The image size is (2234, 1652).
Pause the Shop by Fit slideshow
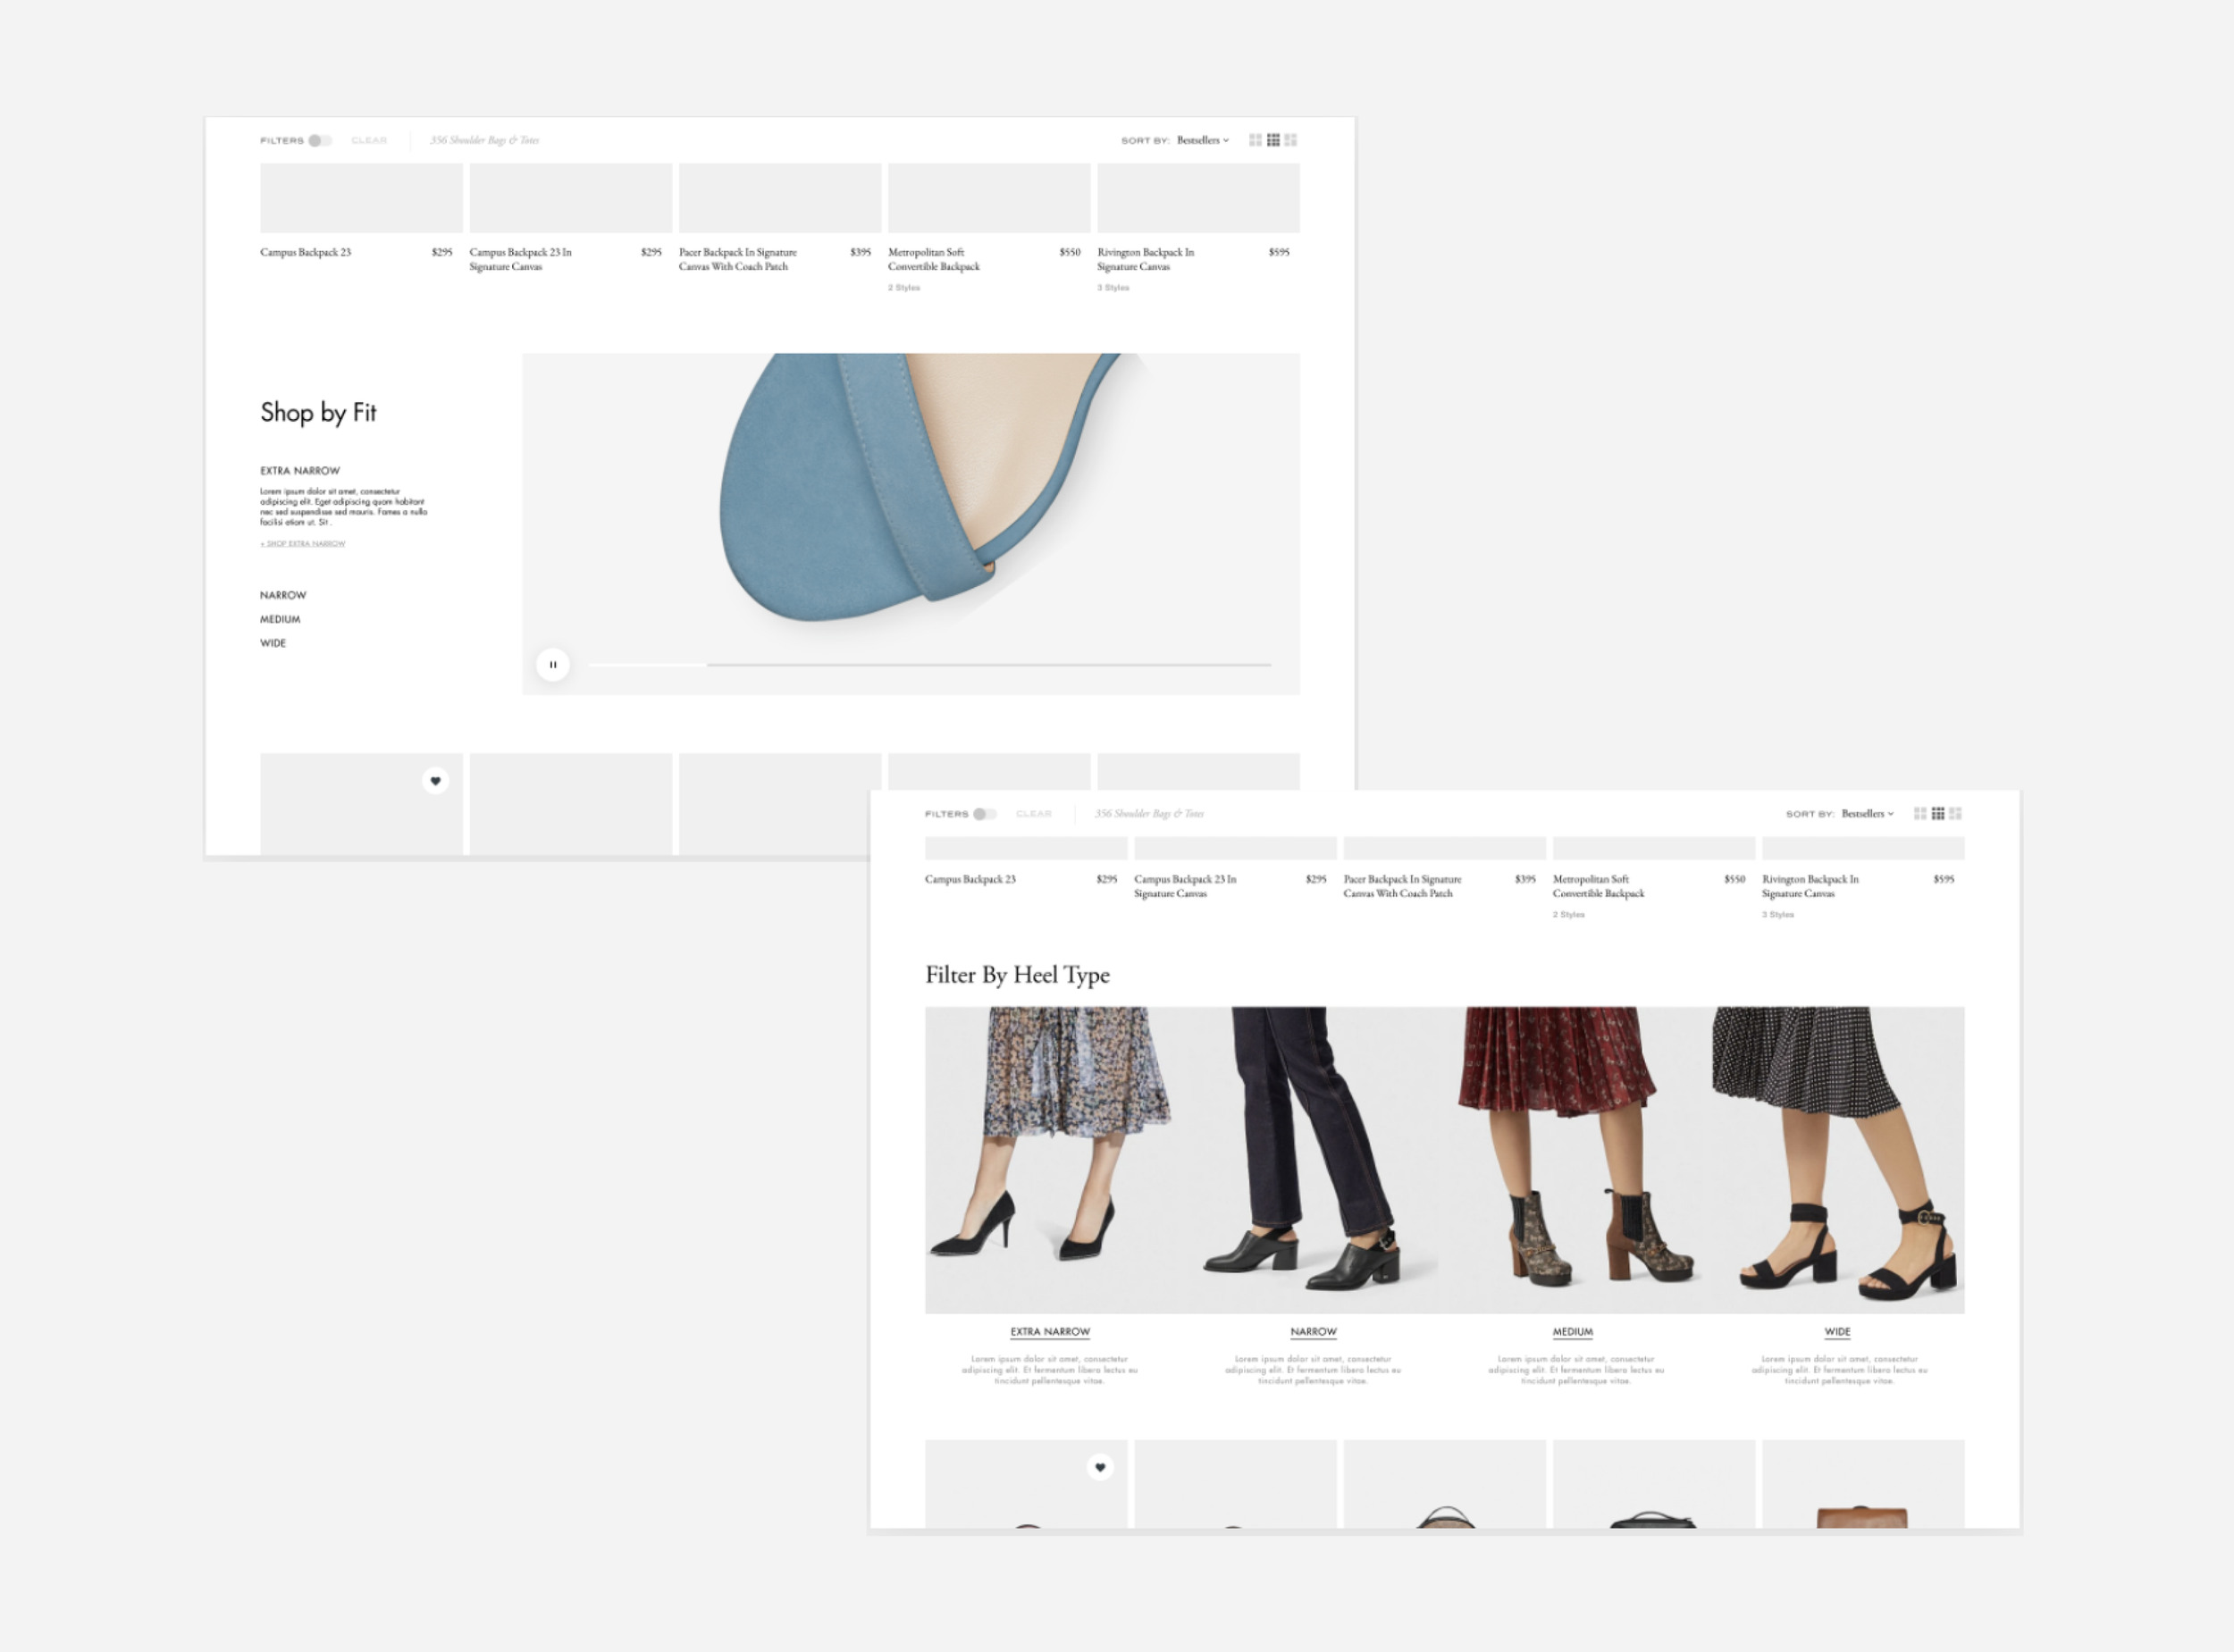pyautogui.click(x=553, y=665)
